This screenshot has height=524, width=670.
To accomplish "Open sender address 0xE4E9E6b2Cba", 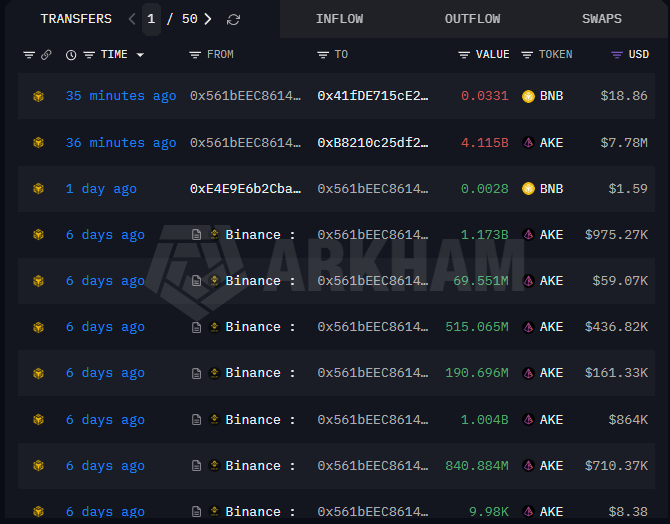I will pyautogui.click(x=245, y=188).
